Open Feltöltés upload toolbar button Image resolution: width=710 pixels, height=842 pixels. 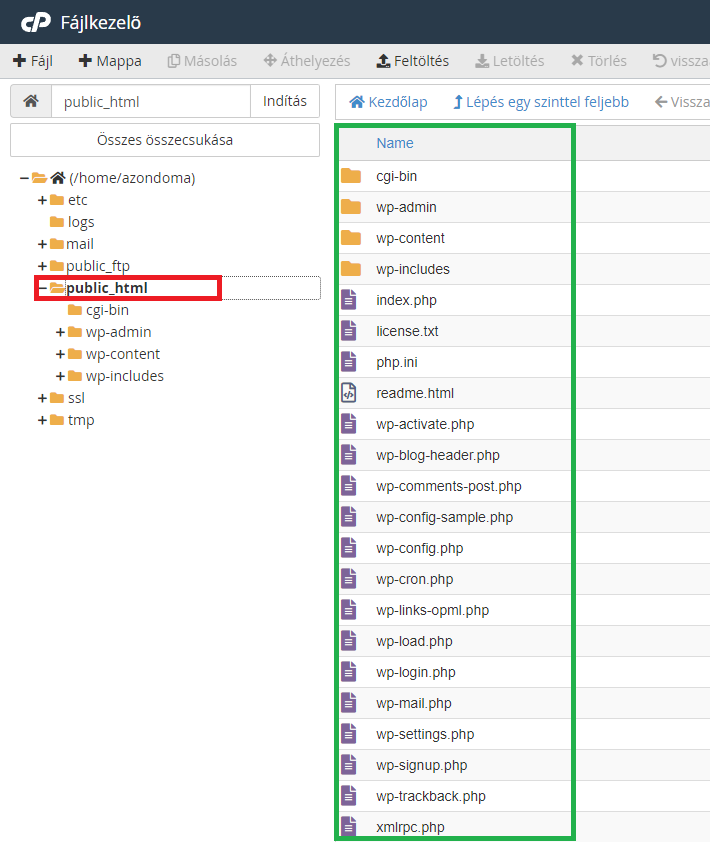413,61
